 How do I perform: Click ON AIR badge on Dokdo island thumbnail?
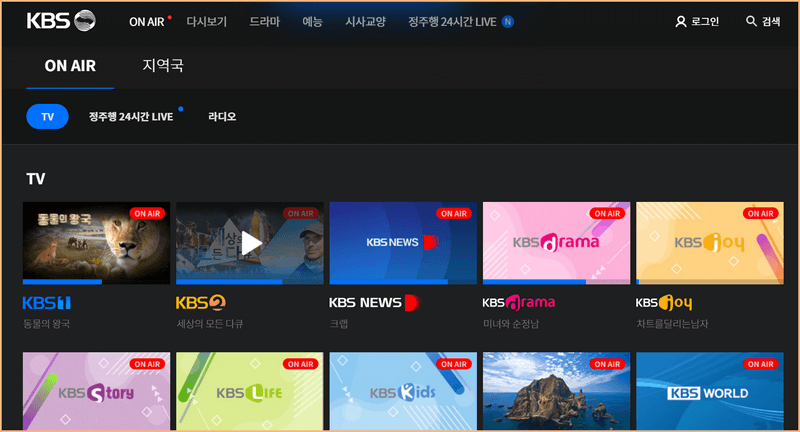[607, 364]
